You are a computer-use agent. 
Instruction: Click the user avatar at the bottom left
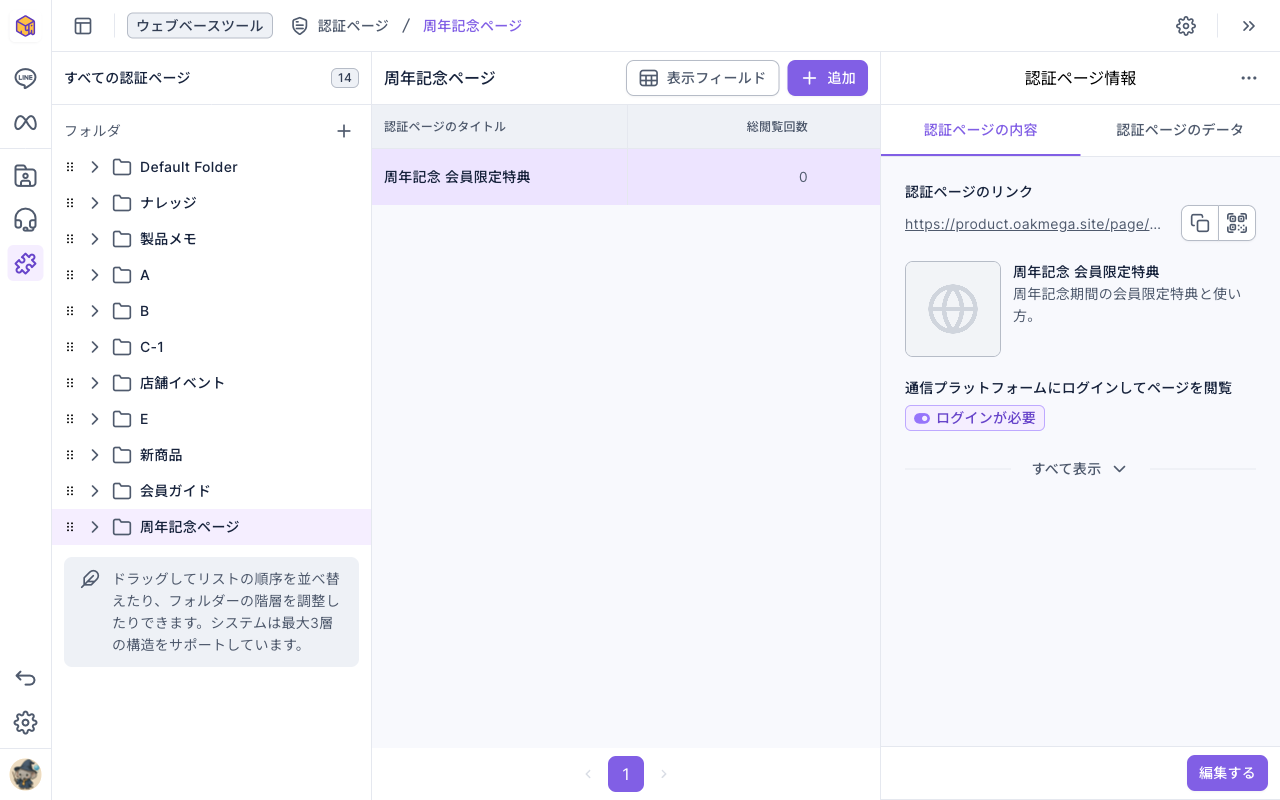click(x=25, y=775)
